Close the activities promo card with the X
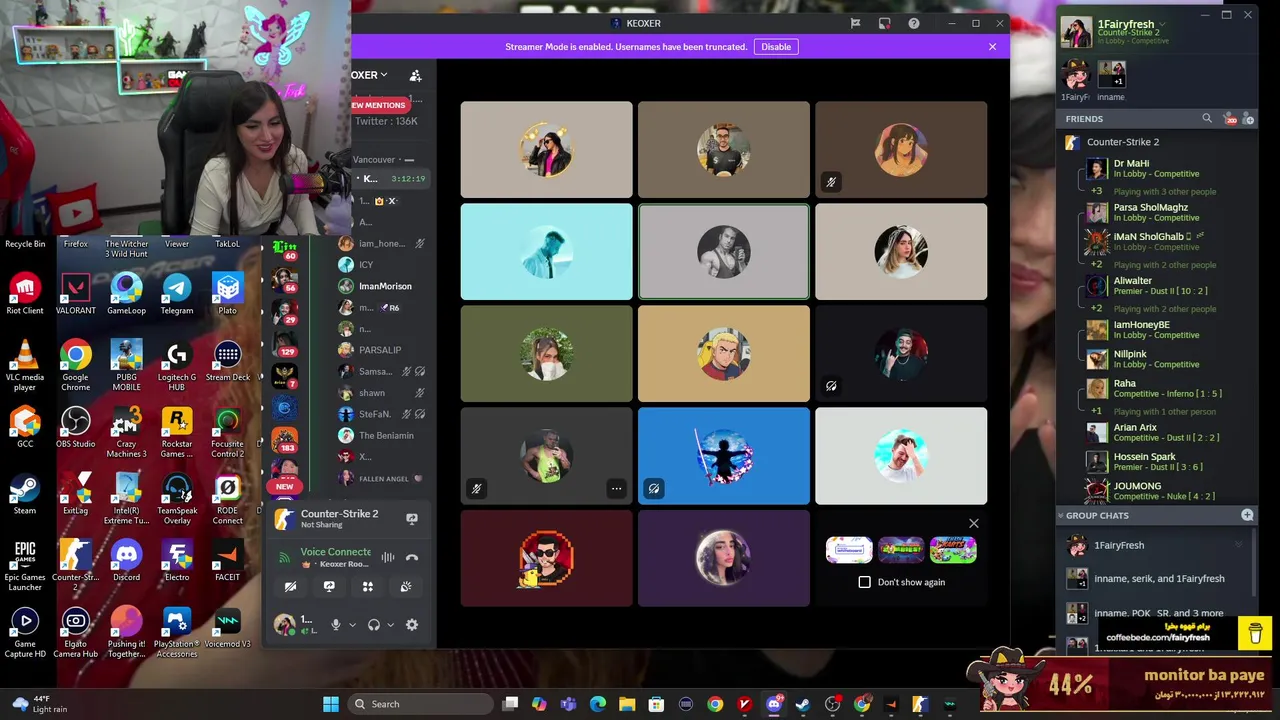This screenshot has height=720, width=1280. [974, 523]
